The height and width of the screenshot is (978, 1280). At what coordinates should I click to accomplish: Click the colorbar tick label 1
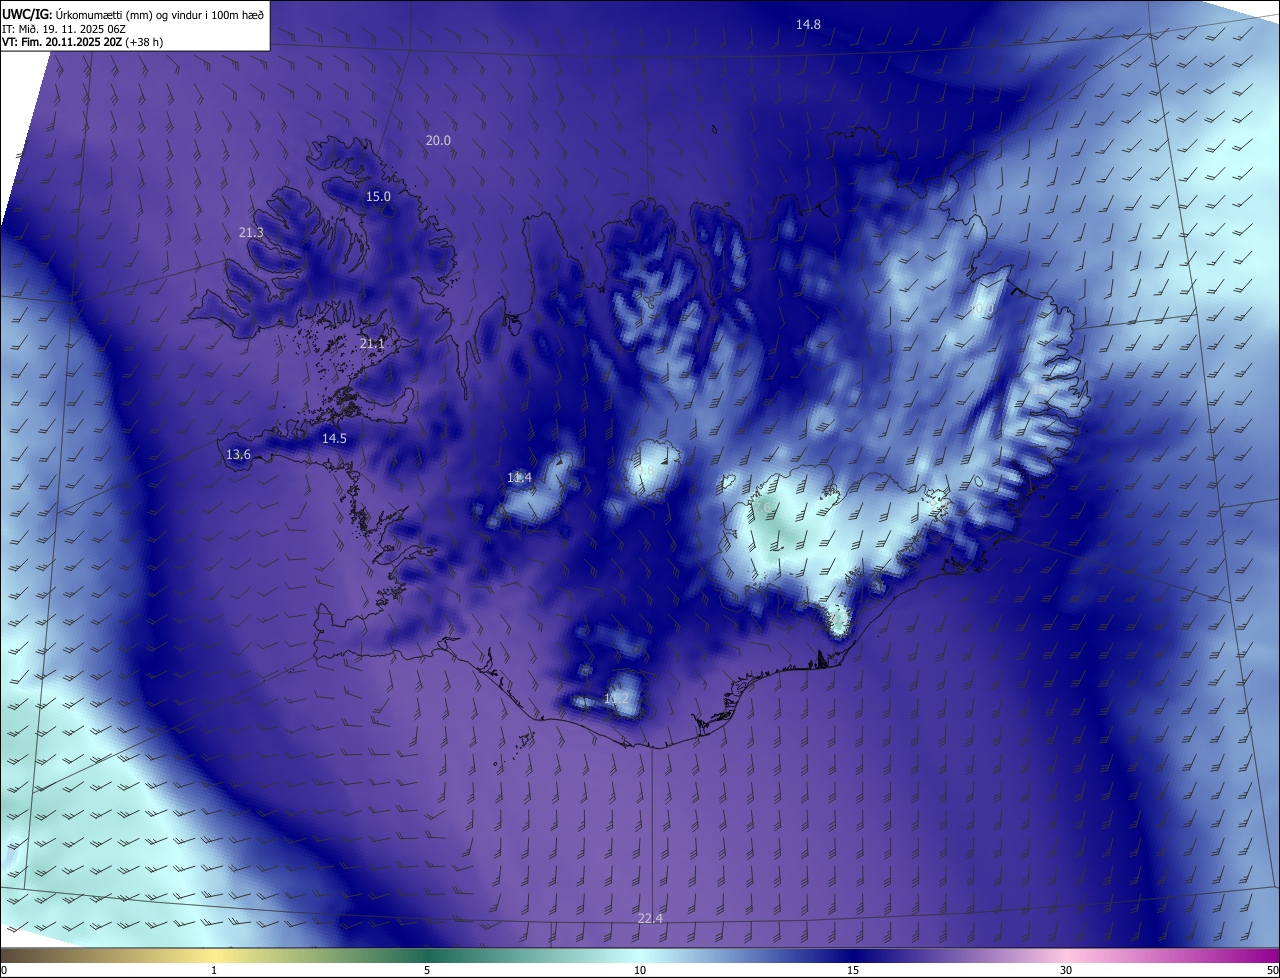click(214, 971)
